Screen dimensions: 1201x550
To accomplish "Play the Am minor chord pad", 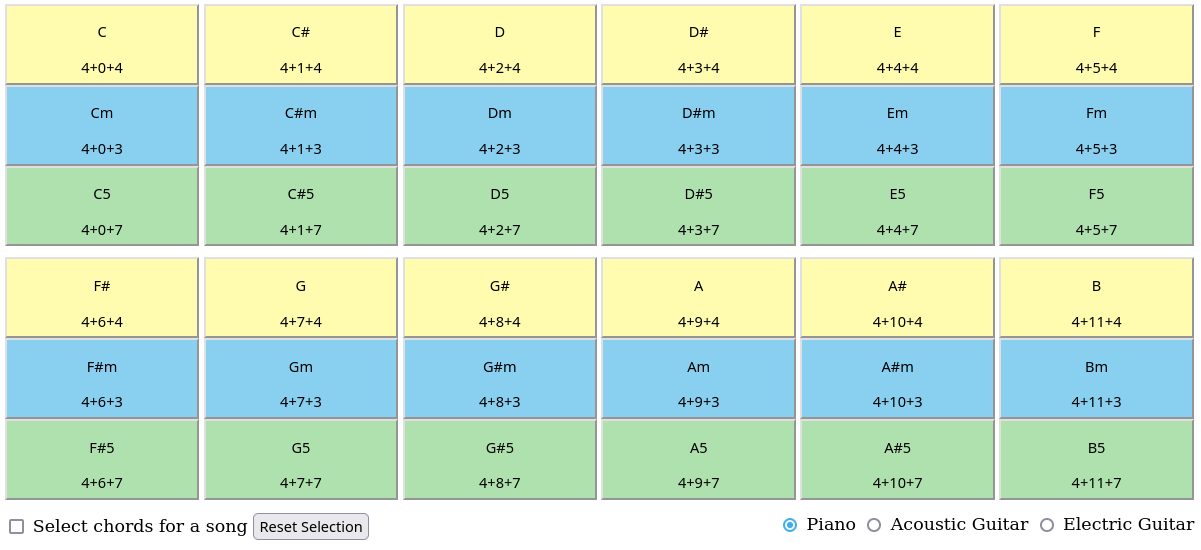I will point(698,380).
